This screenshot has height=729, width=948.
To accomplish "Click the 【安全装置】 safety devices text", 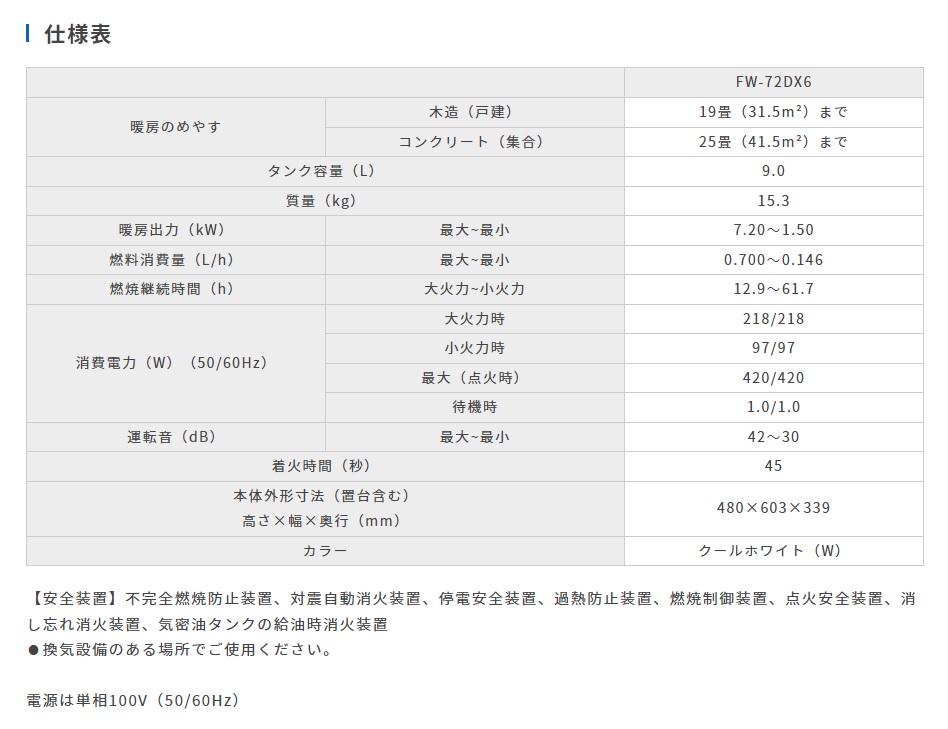I will [x=471, y=611].
